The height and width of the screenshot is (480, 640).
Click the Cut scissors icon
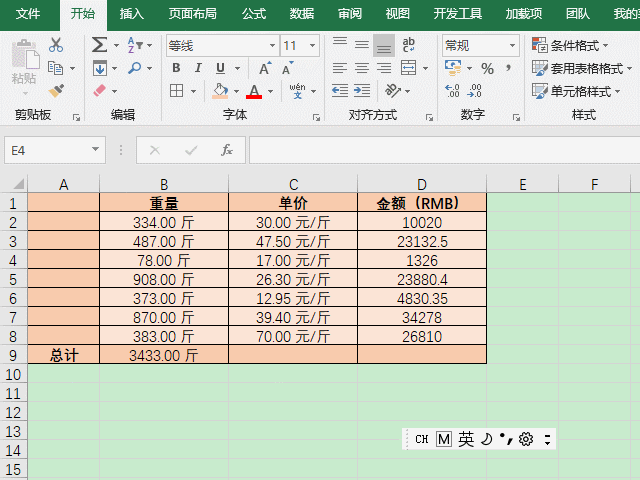(x=56, y=45)
